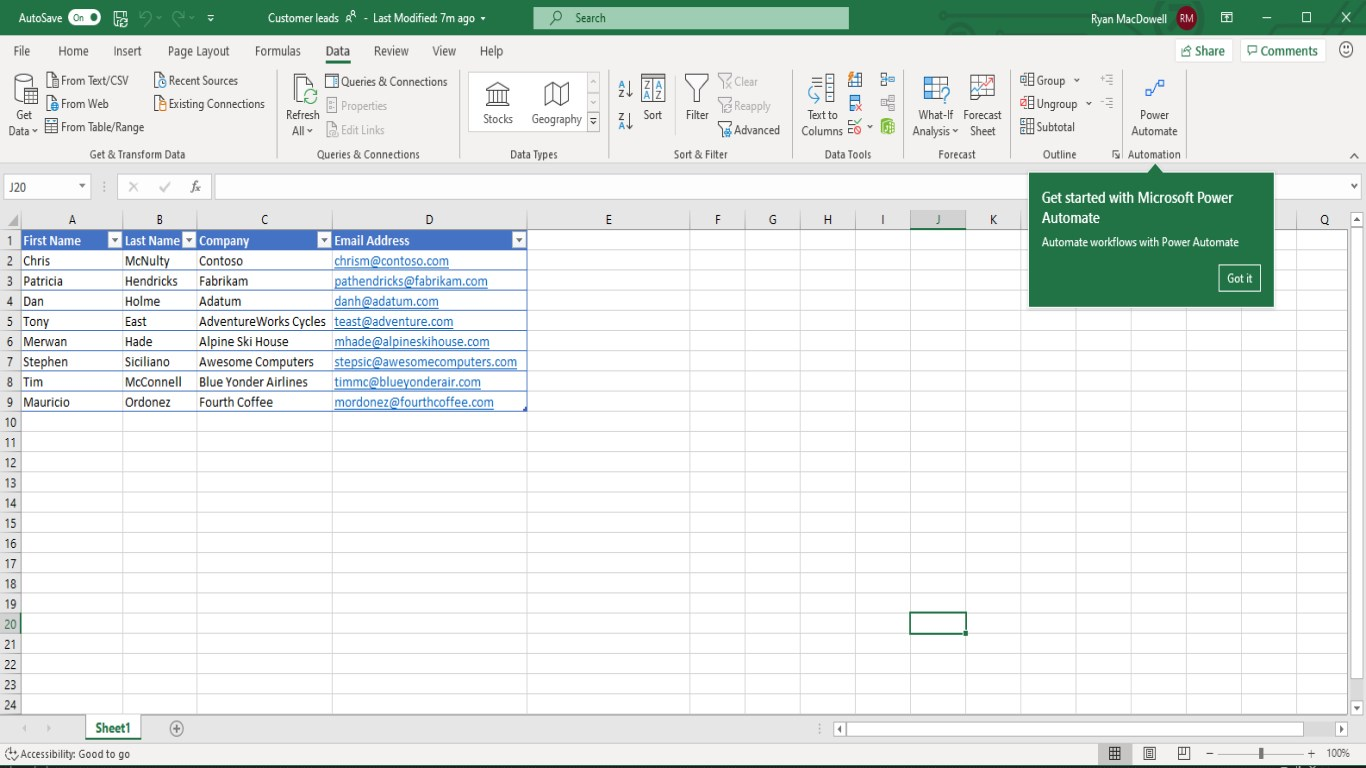Select the Geography data type
The image size is (1366, 768).
coord(556,100)
